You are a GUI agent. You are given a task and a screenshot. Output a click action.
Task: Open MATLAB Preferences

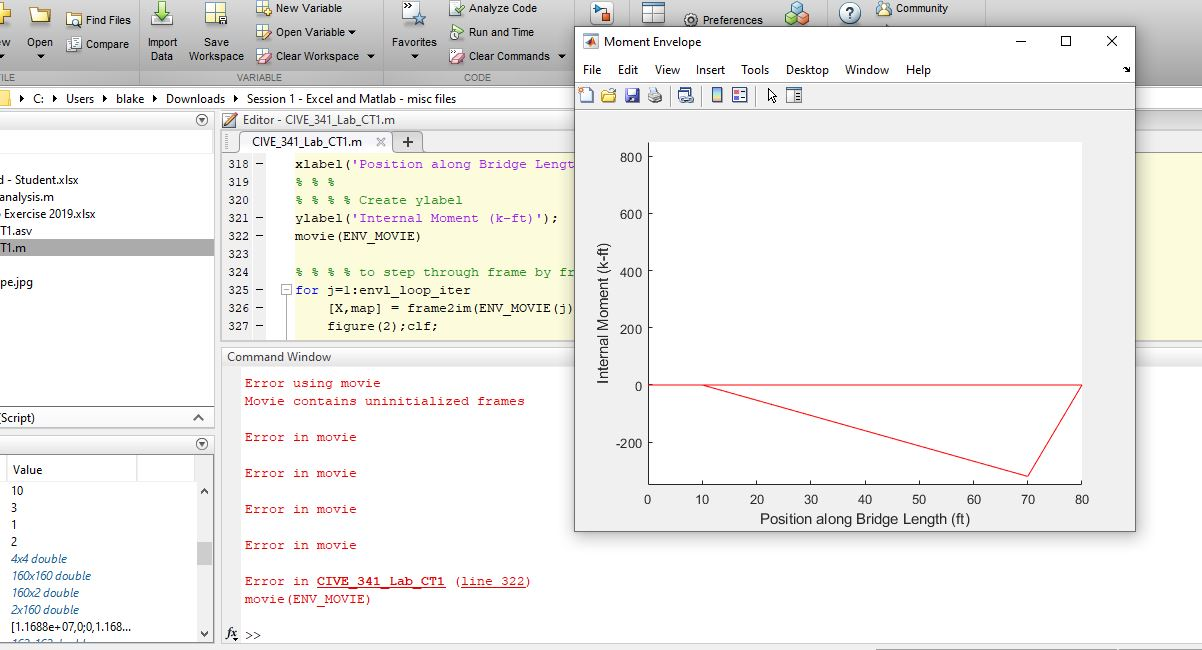[x=723, y=19]
